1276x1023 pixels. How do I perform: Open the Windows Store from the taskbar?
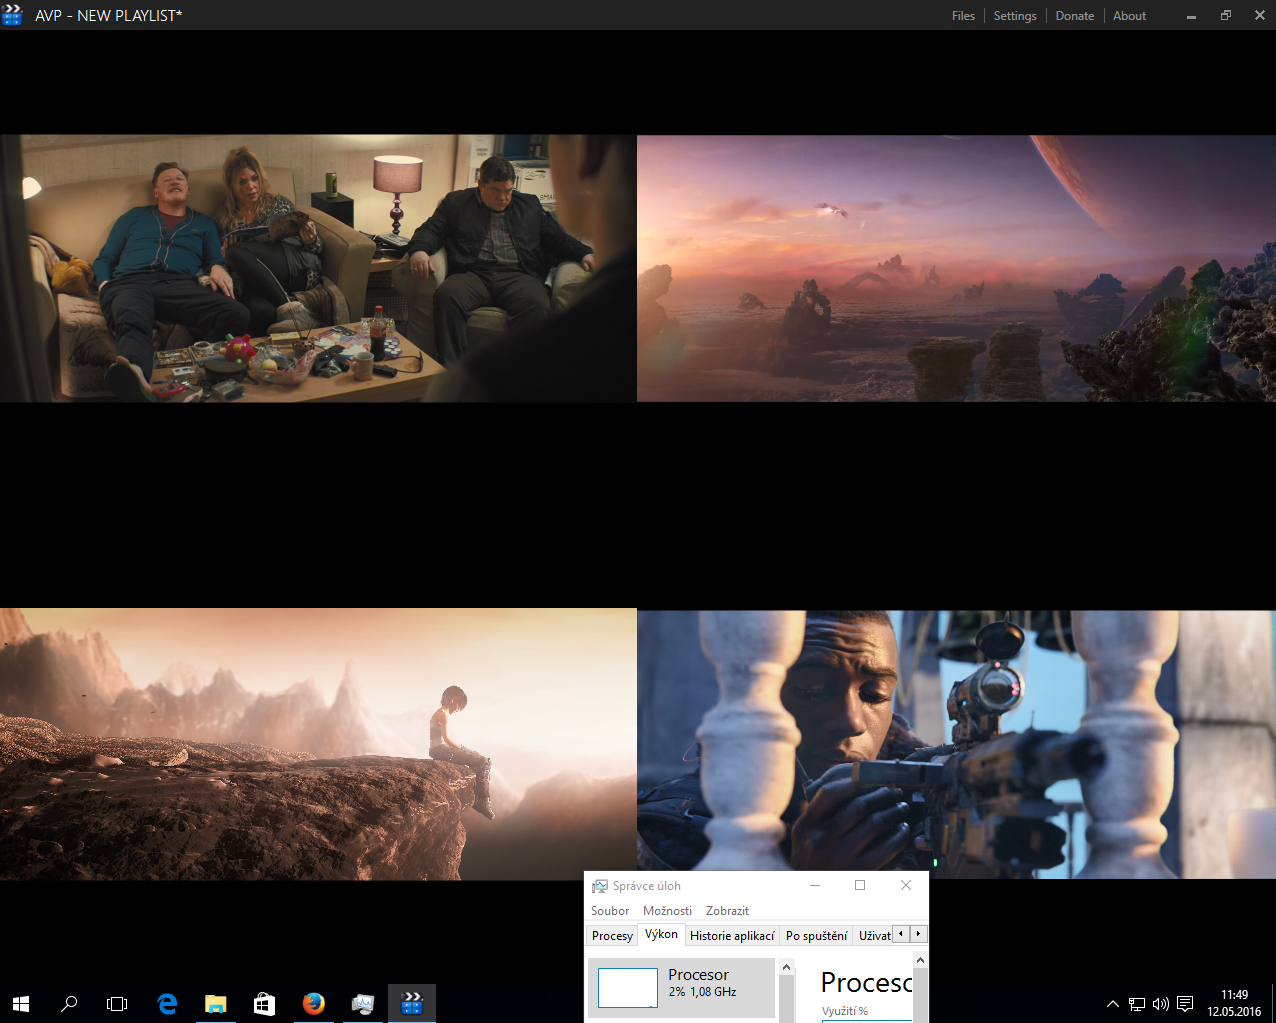pyautogui.click(x=264, y=1003)
